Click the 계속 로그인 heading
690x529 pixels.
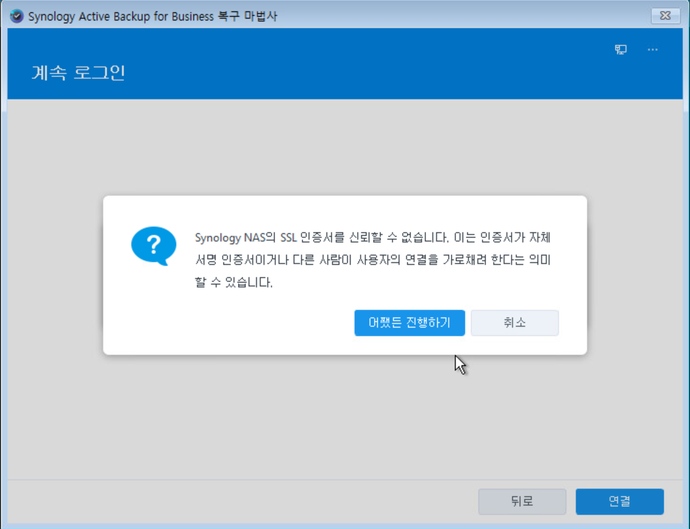[78, 73]
